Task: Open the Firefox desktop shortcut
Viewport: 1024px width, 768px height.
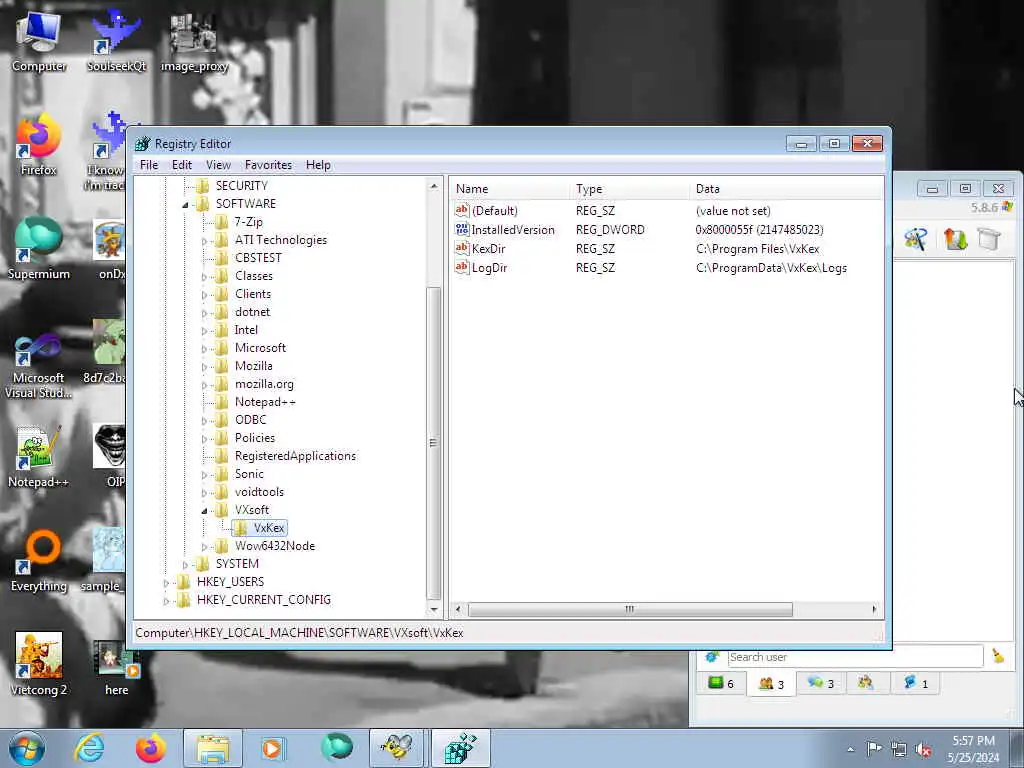Action: pos(39,145)
